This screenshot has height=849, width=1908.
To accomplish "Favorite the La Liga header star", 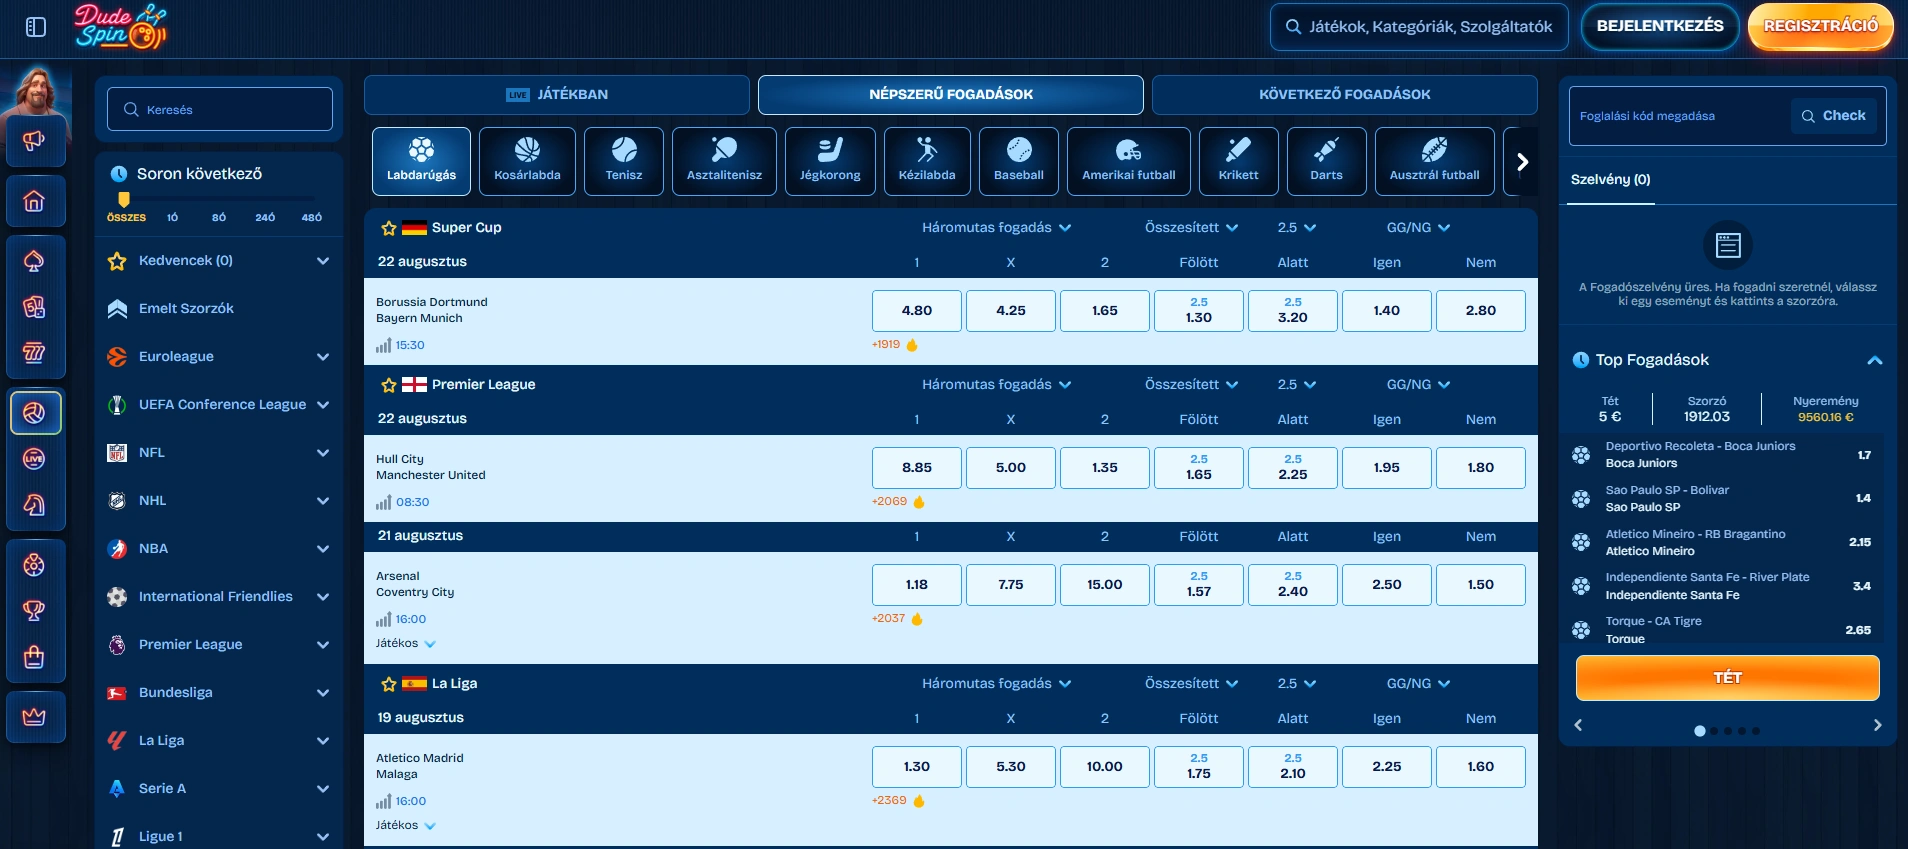I will pyautogui.click(x=389, y=684).
